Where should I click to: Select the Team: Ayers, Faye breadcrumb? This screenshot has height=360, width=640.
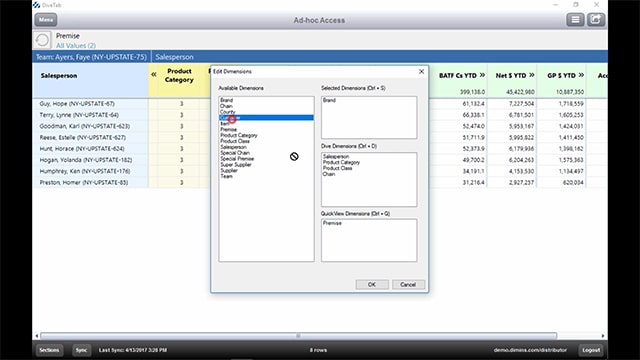click(91, 57)
